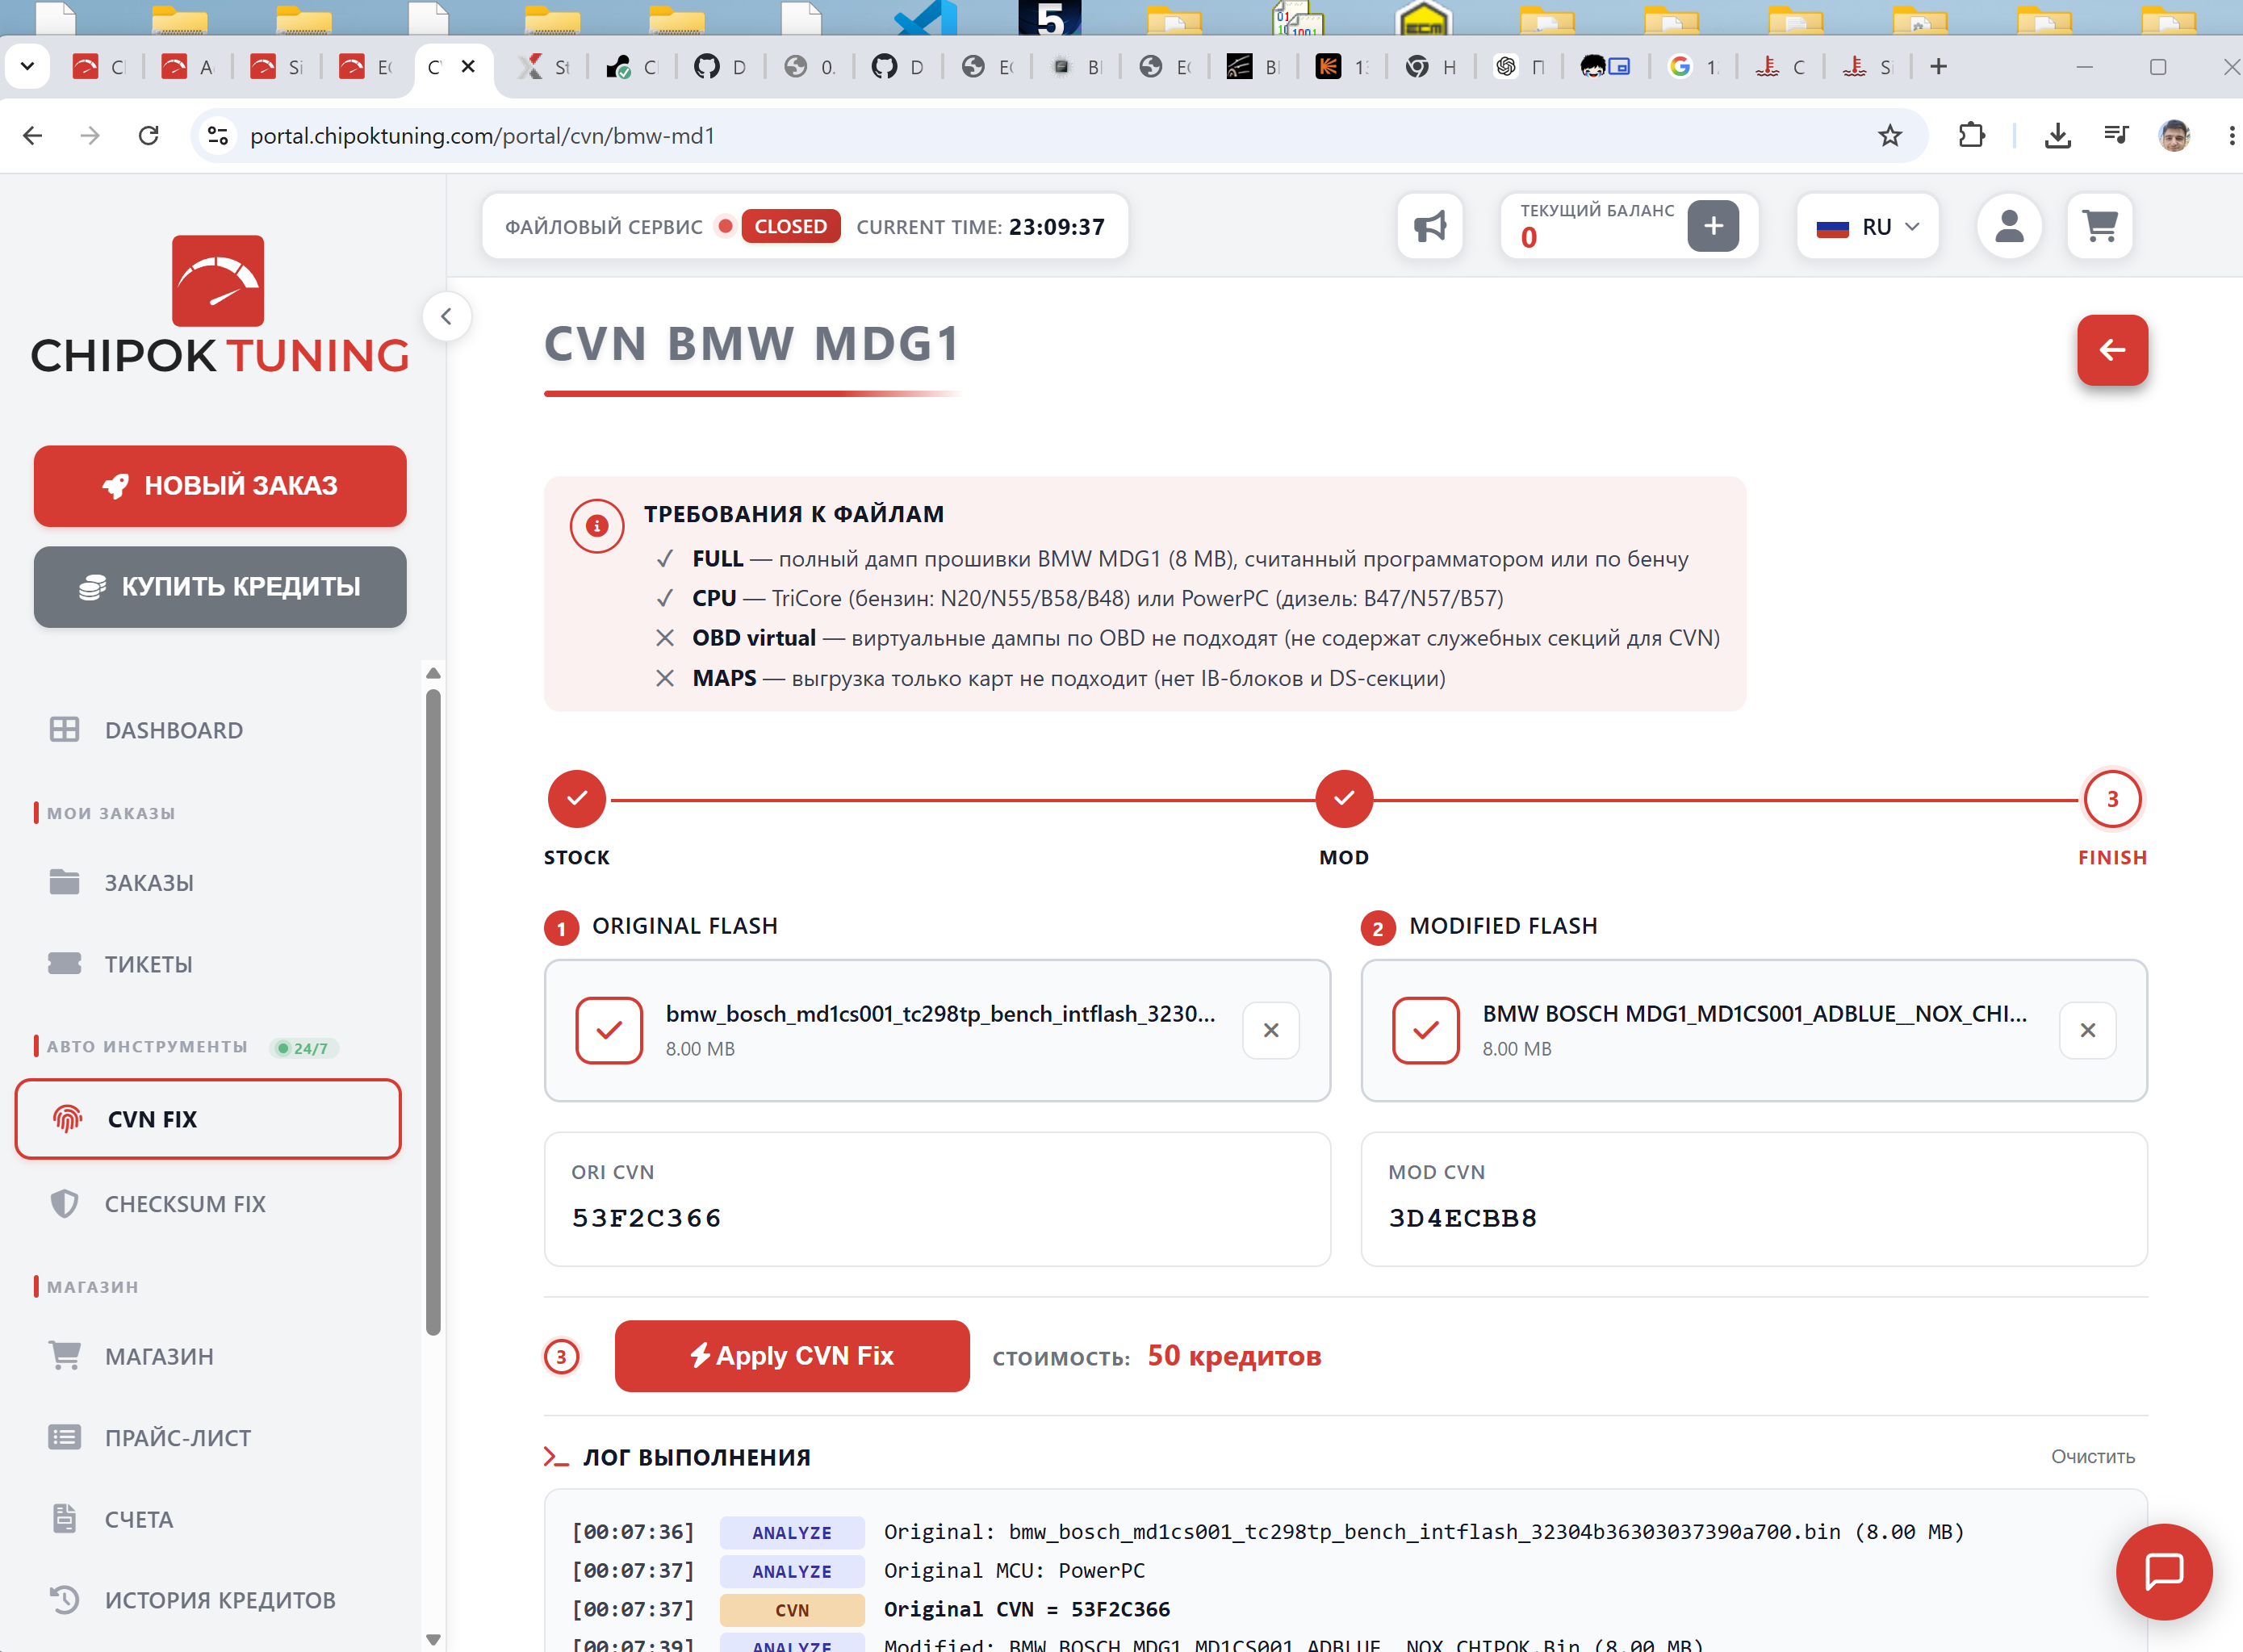Screen dimensions: 2243x1652
Task: Open ЗАКАЗЫ in the sidebar
Action: point(149,883)
